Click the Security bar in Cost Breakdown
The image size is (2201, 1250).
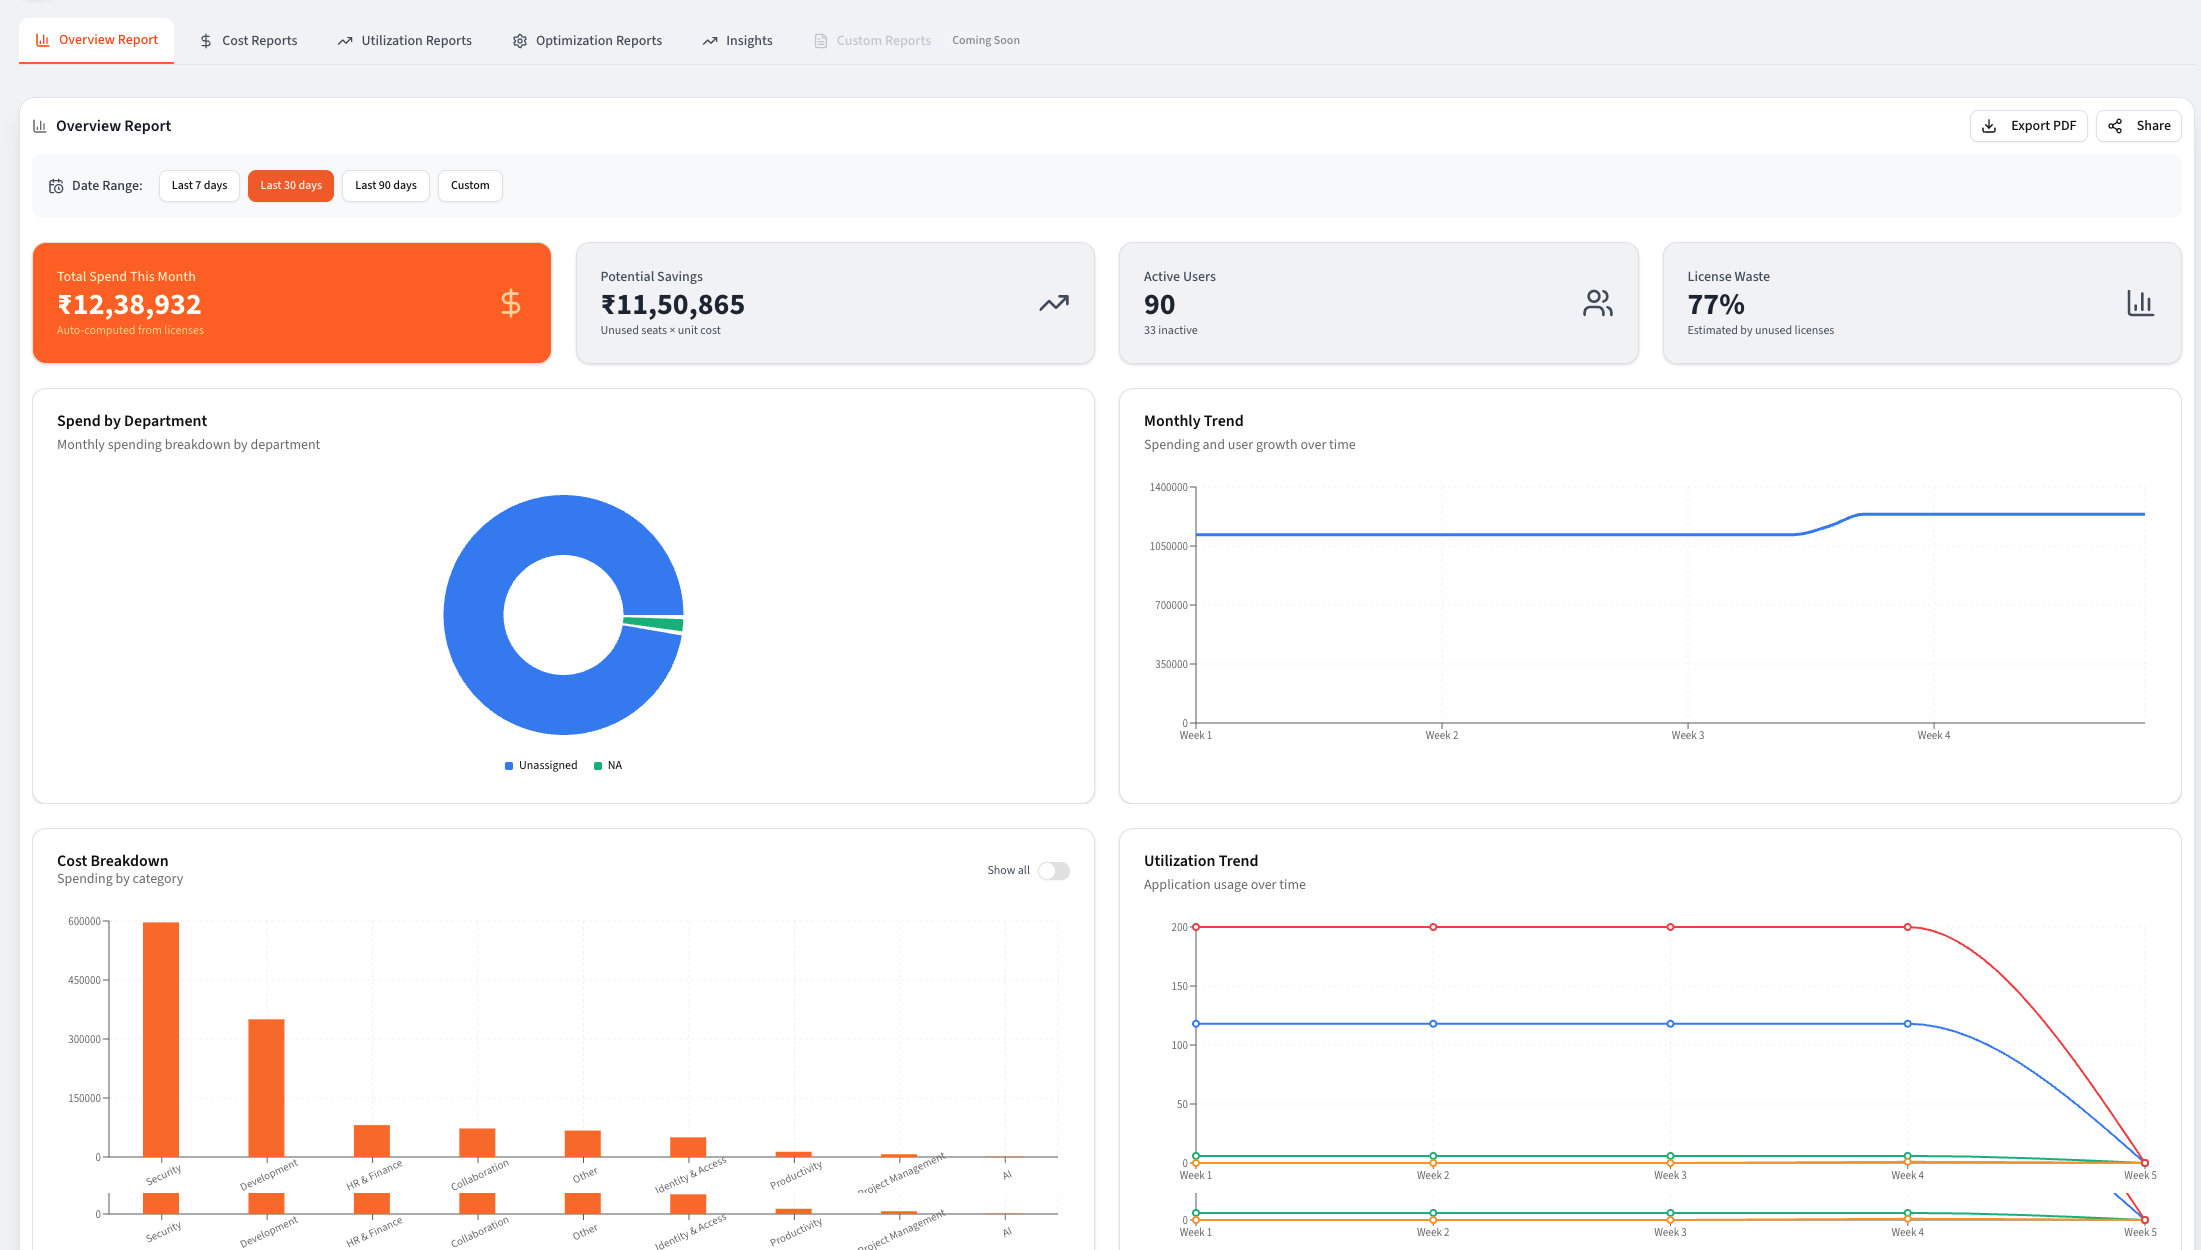(x=161, y=1038)
